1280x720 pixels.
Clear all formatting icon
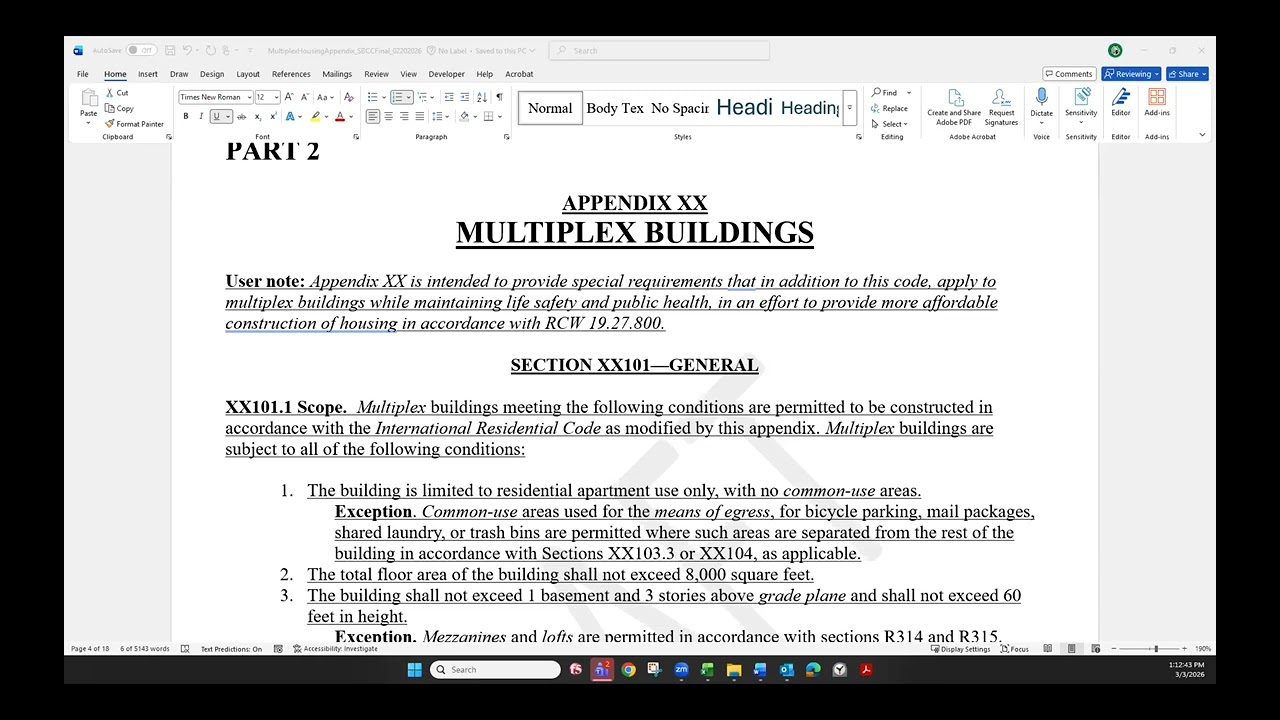point(349,97)
